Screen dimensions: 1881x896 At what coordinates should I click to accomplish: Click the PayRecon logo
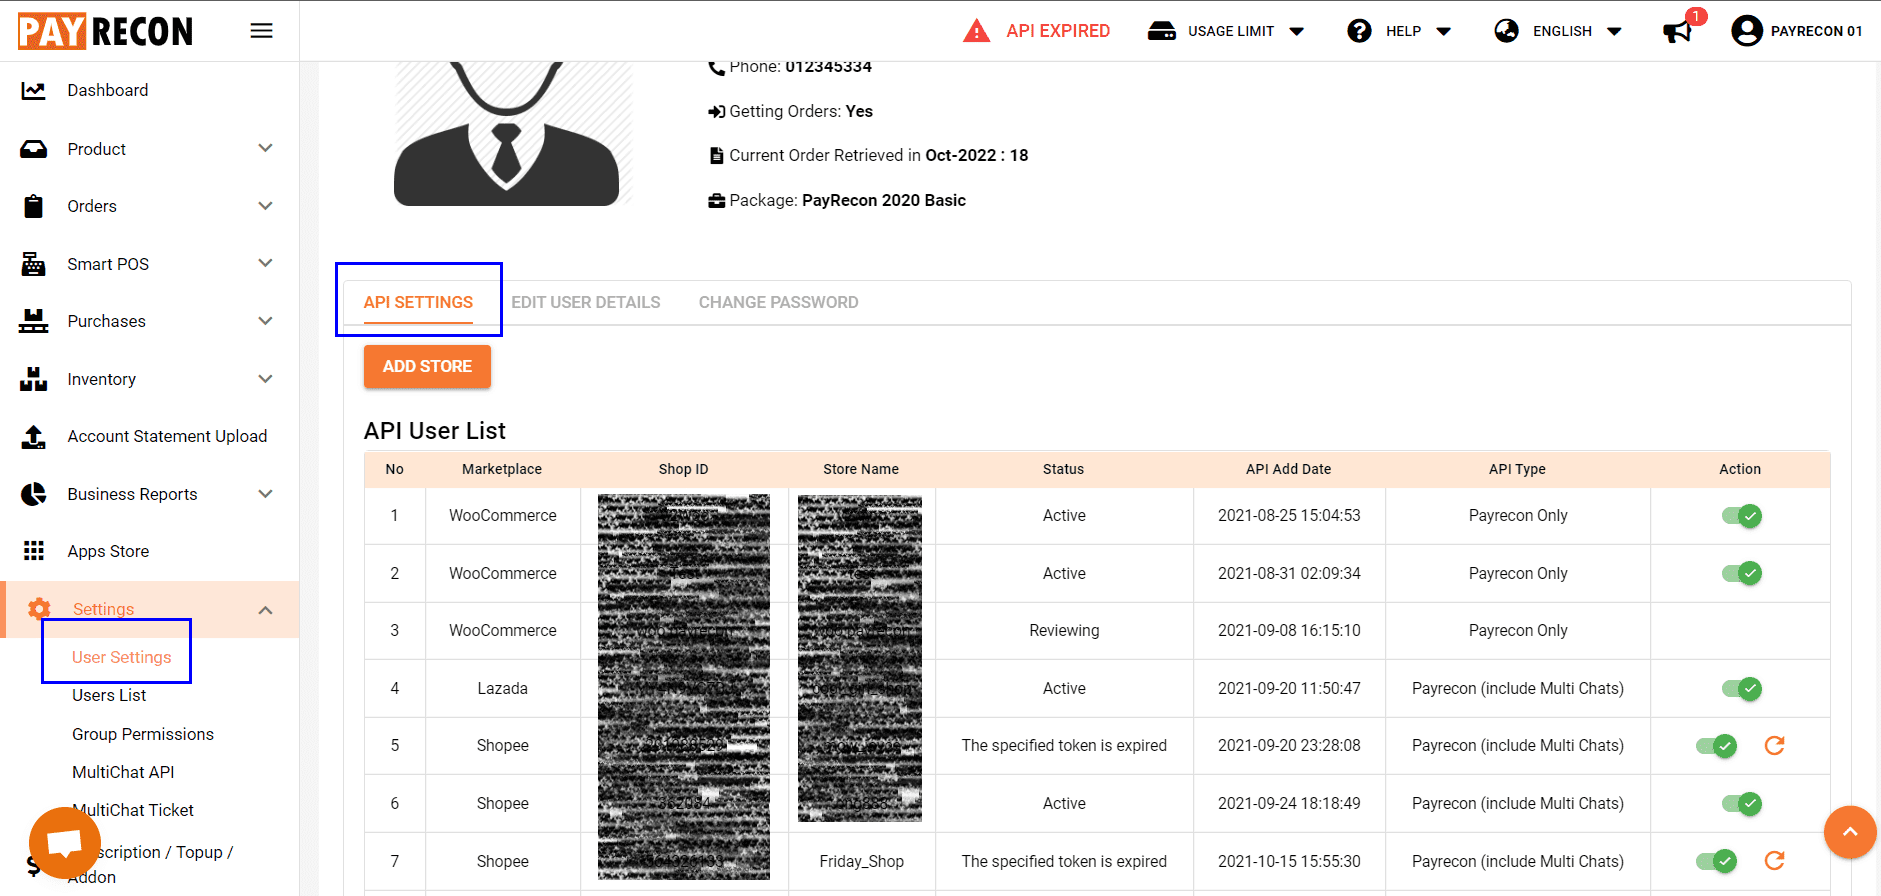coord(105,31)
